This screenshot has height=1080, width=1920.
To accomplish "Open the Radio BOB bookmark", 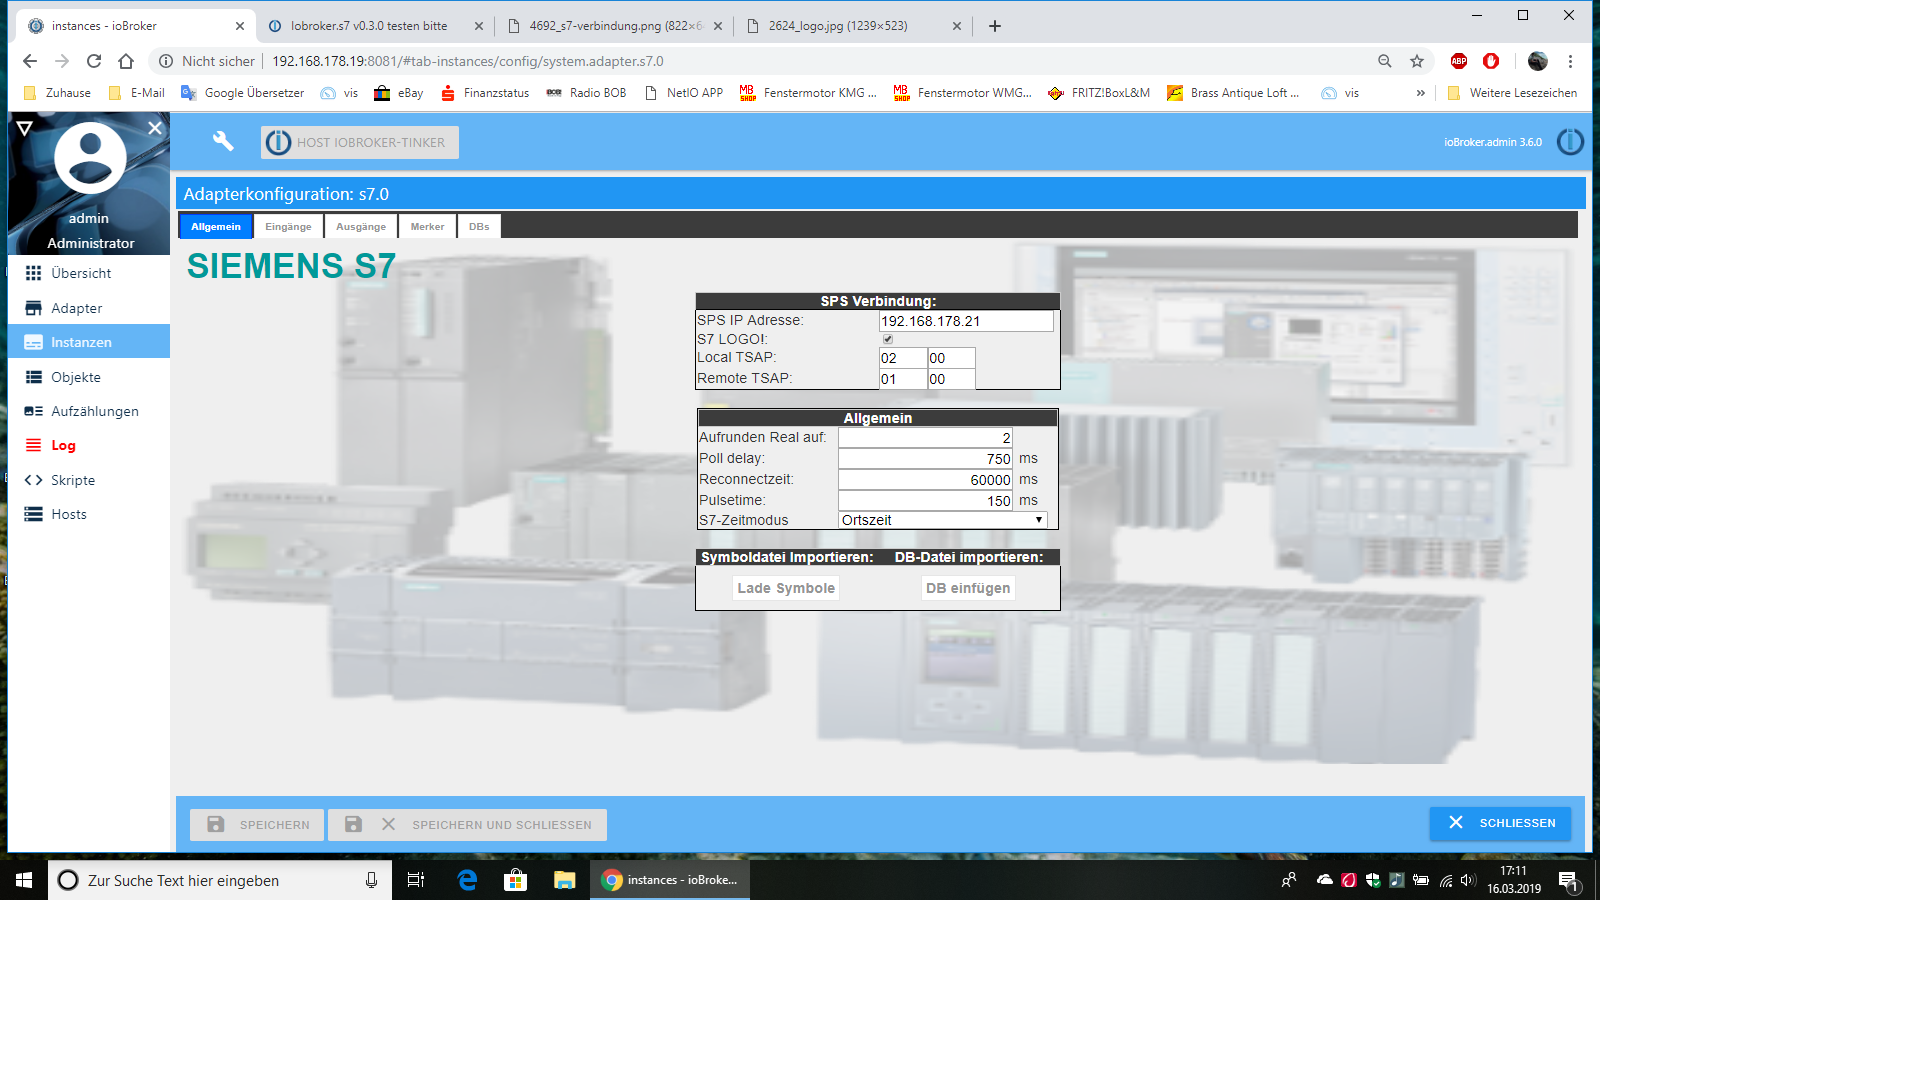I will pyautogui.click(x=587, y=93).
